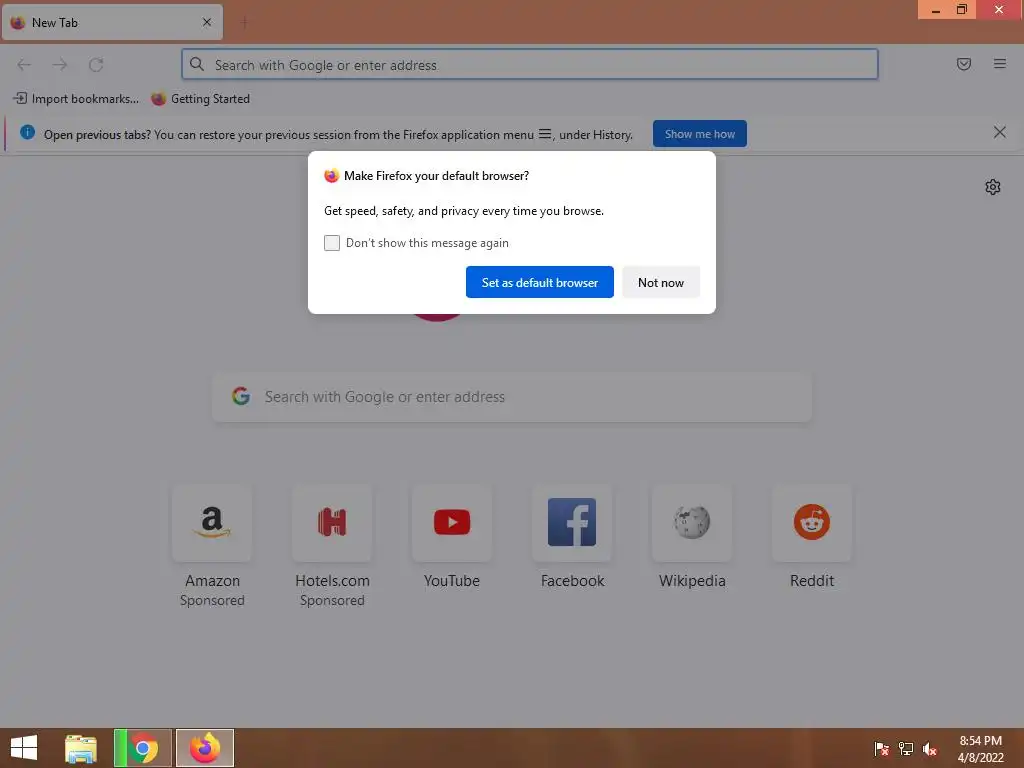Open the taskbar clock showing 8:54 PM

click(980, 748)
